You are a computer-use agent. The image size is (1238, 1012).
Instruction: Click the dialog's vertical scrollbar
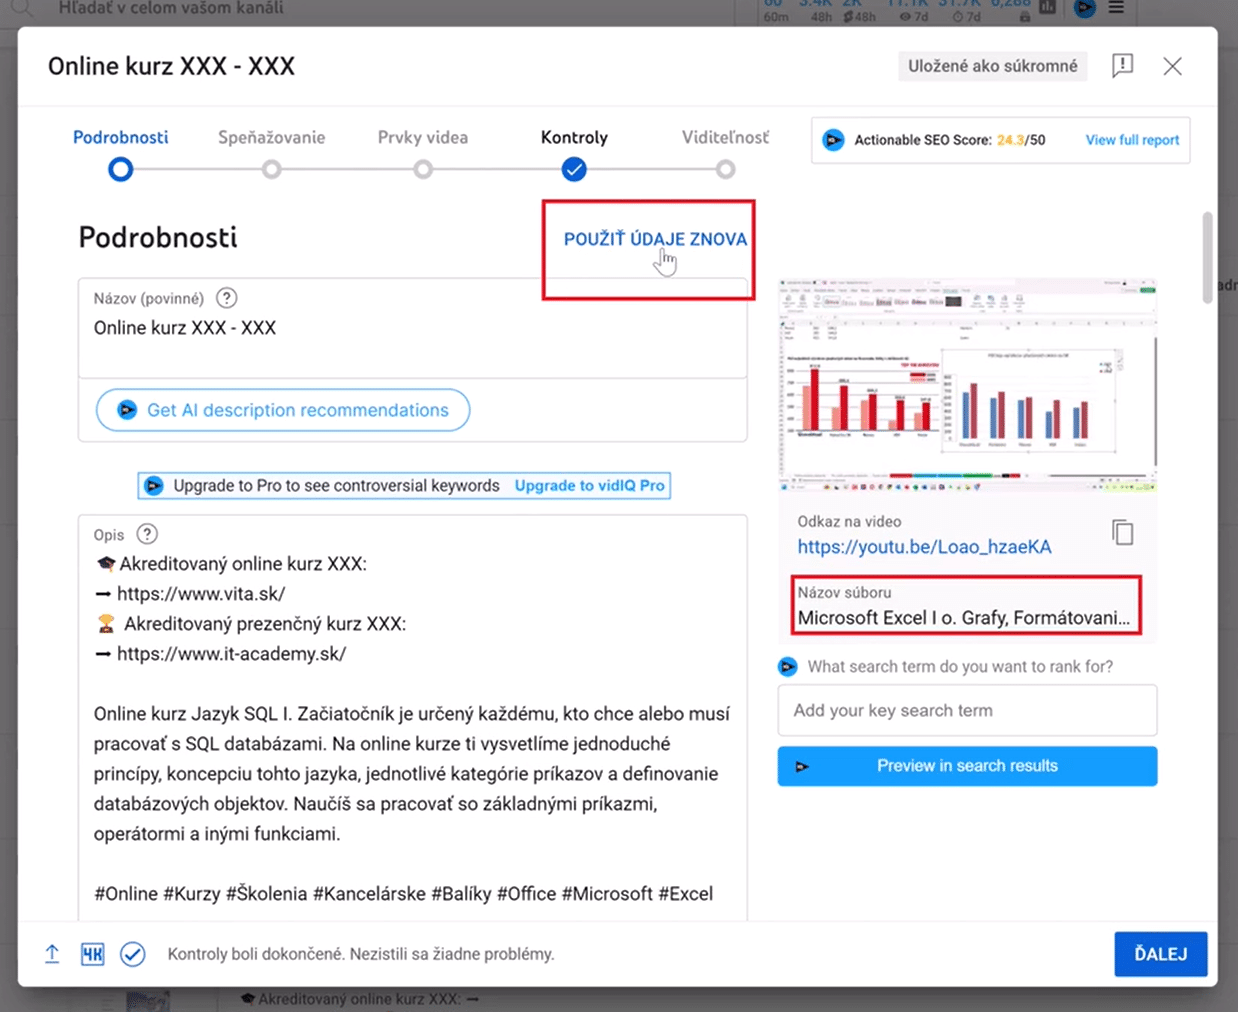[1207, 250]
